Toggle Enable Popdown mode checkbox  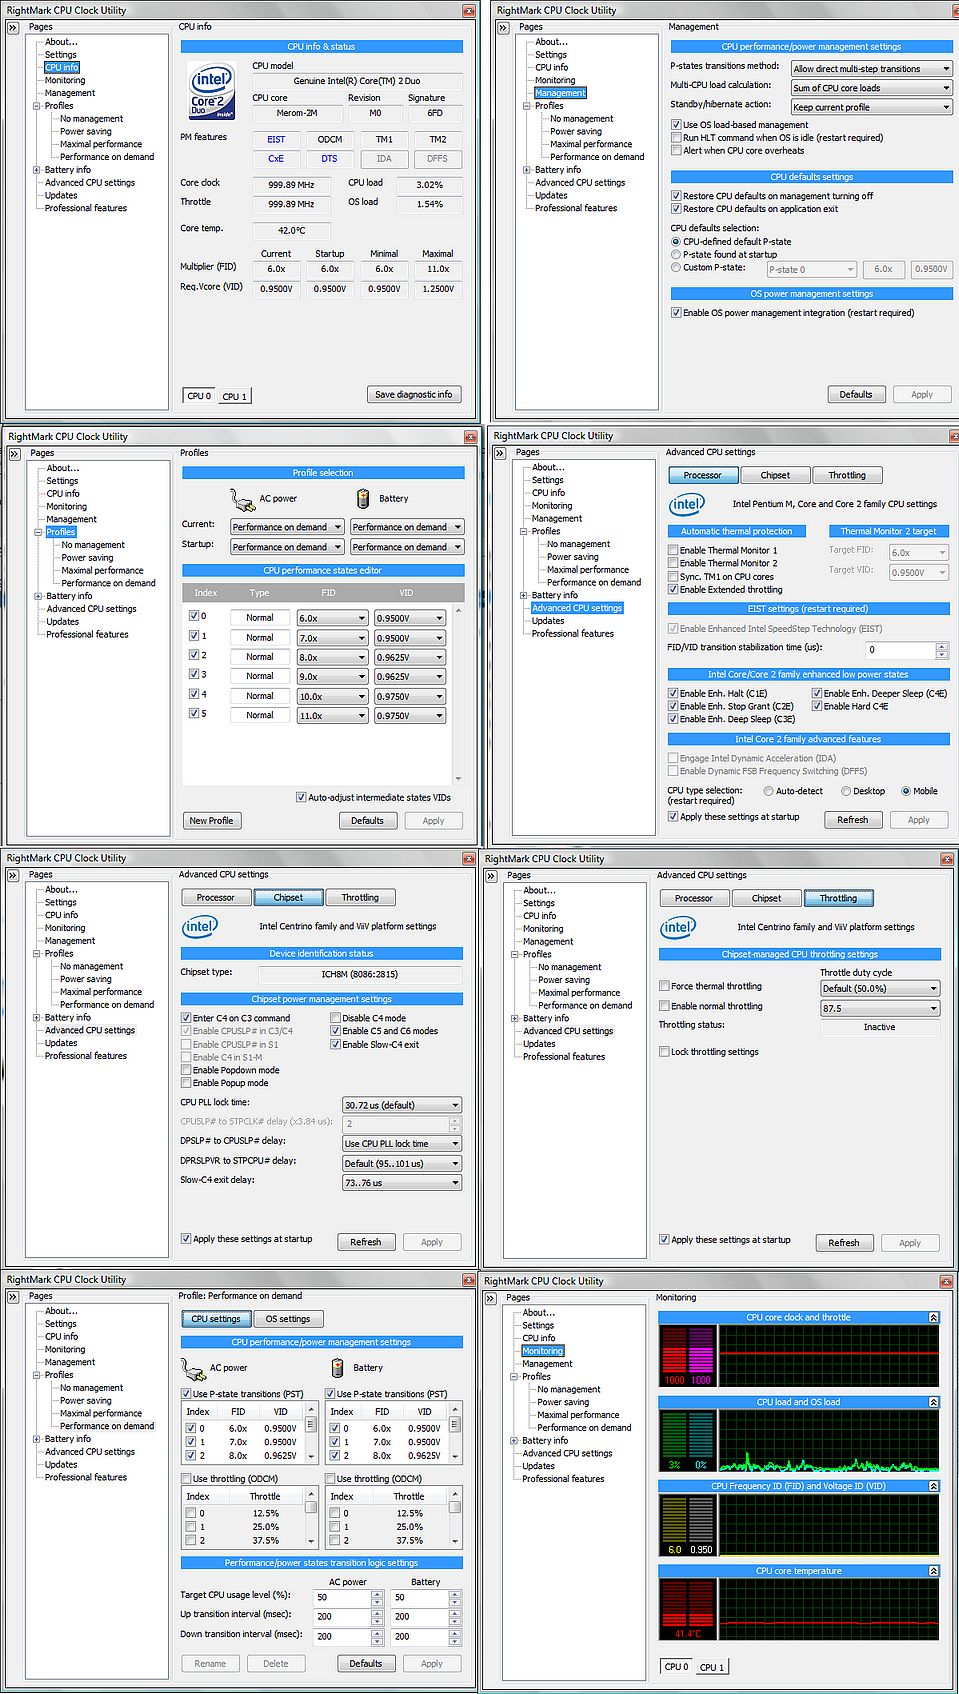tap(186, 1070)
